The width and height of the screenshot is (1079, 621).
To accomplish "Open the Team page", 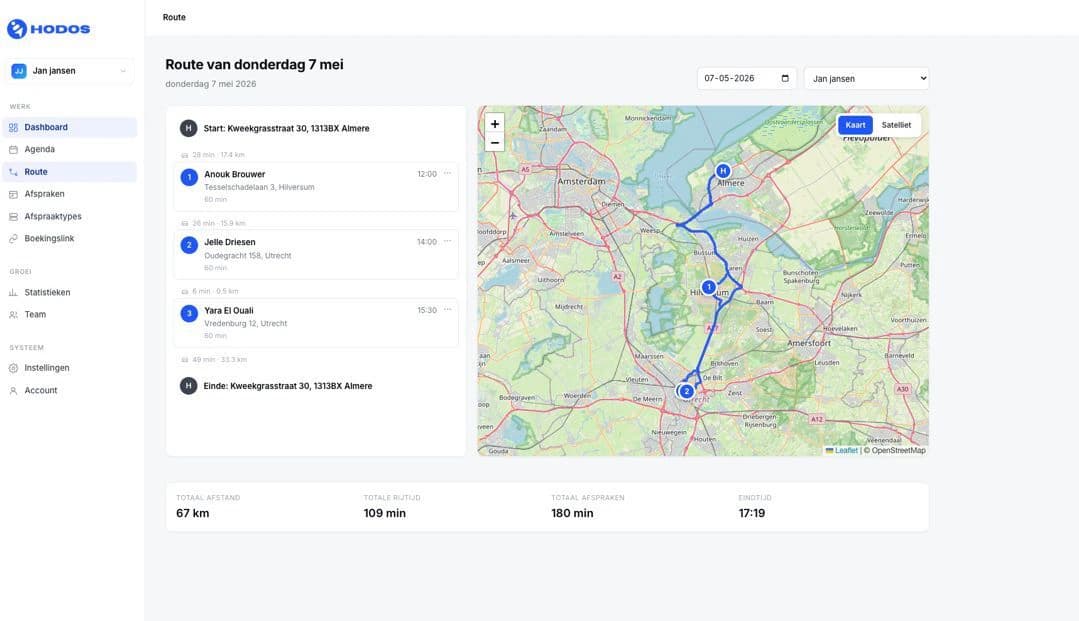I will pos(70,315).
